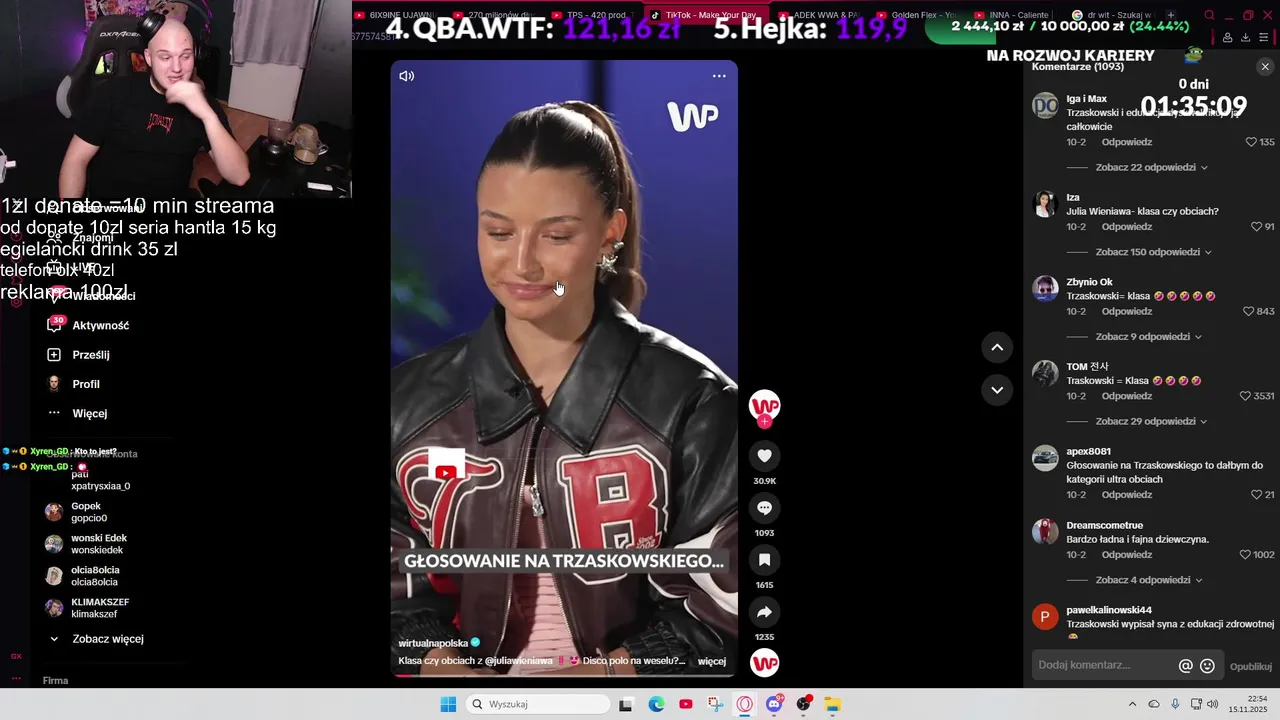Reply to apex8081's comment via Odpowiedz
This screenshot has height=720, width=1280.
[1127, 495]
